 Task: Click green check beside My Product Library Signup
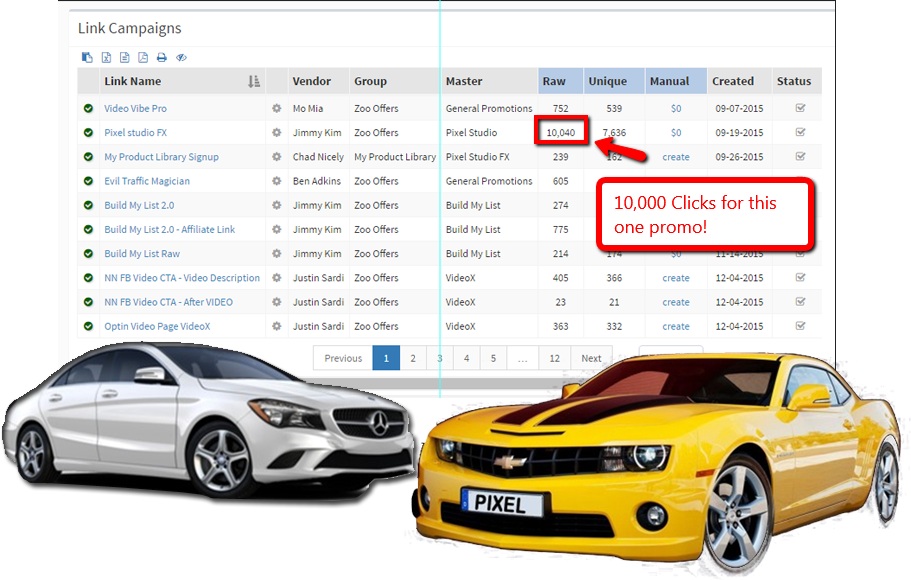pyautogui.click(x=88, y=157)
